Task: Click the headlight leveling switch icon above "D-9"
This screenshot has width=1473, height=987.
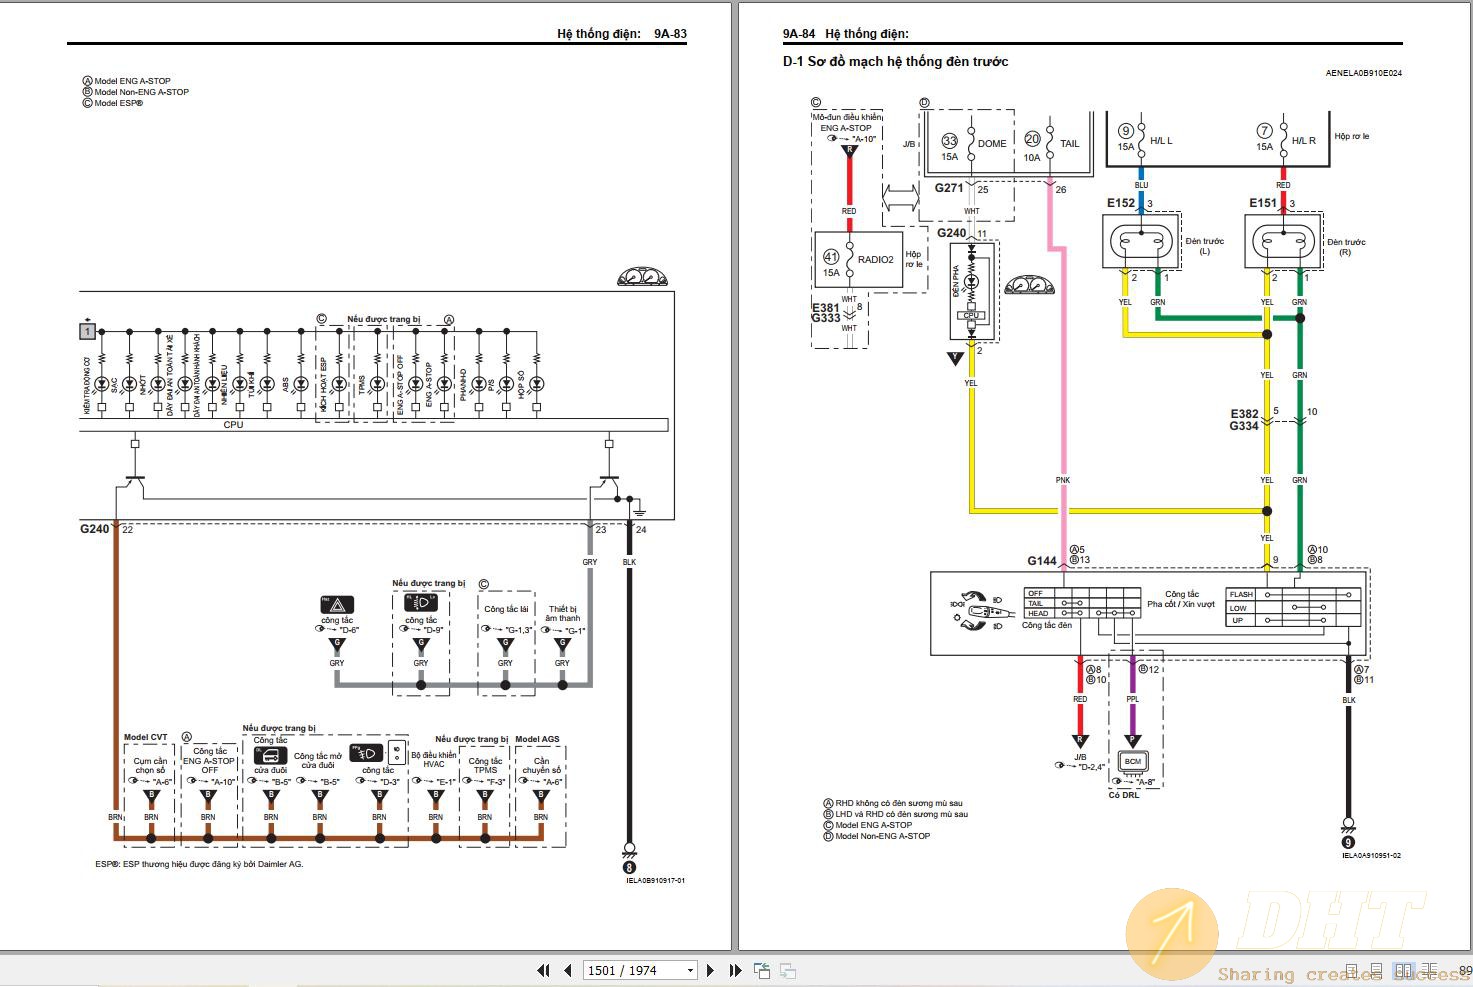Action: tap(420, 603)
